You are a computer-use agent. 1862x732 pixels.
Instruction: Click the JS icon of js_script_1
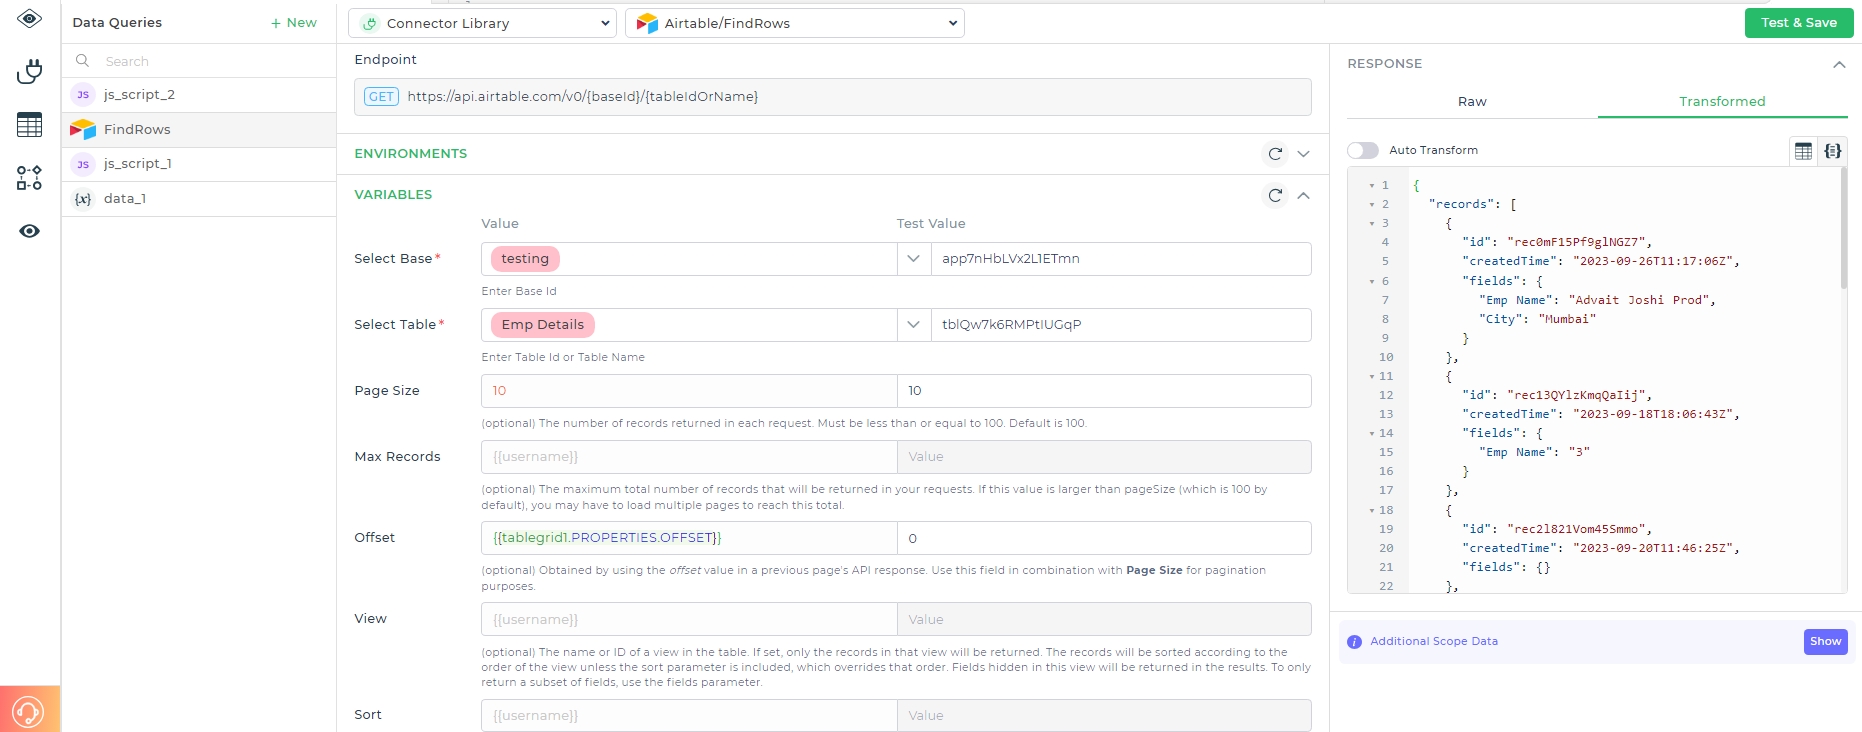pyautogui.click(x=83, y=164)
